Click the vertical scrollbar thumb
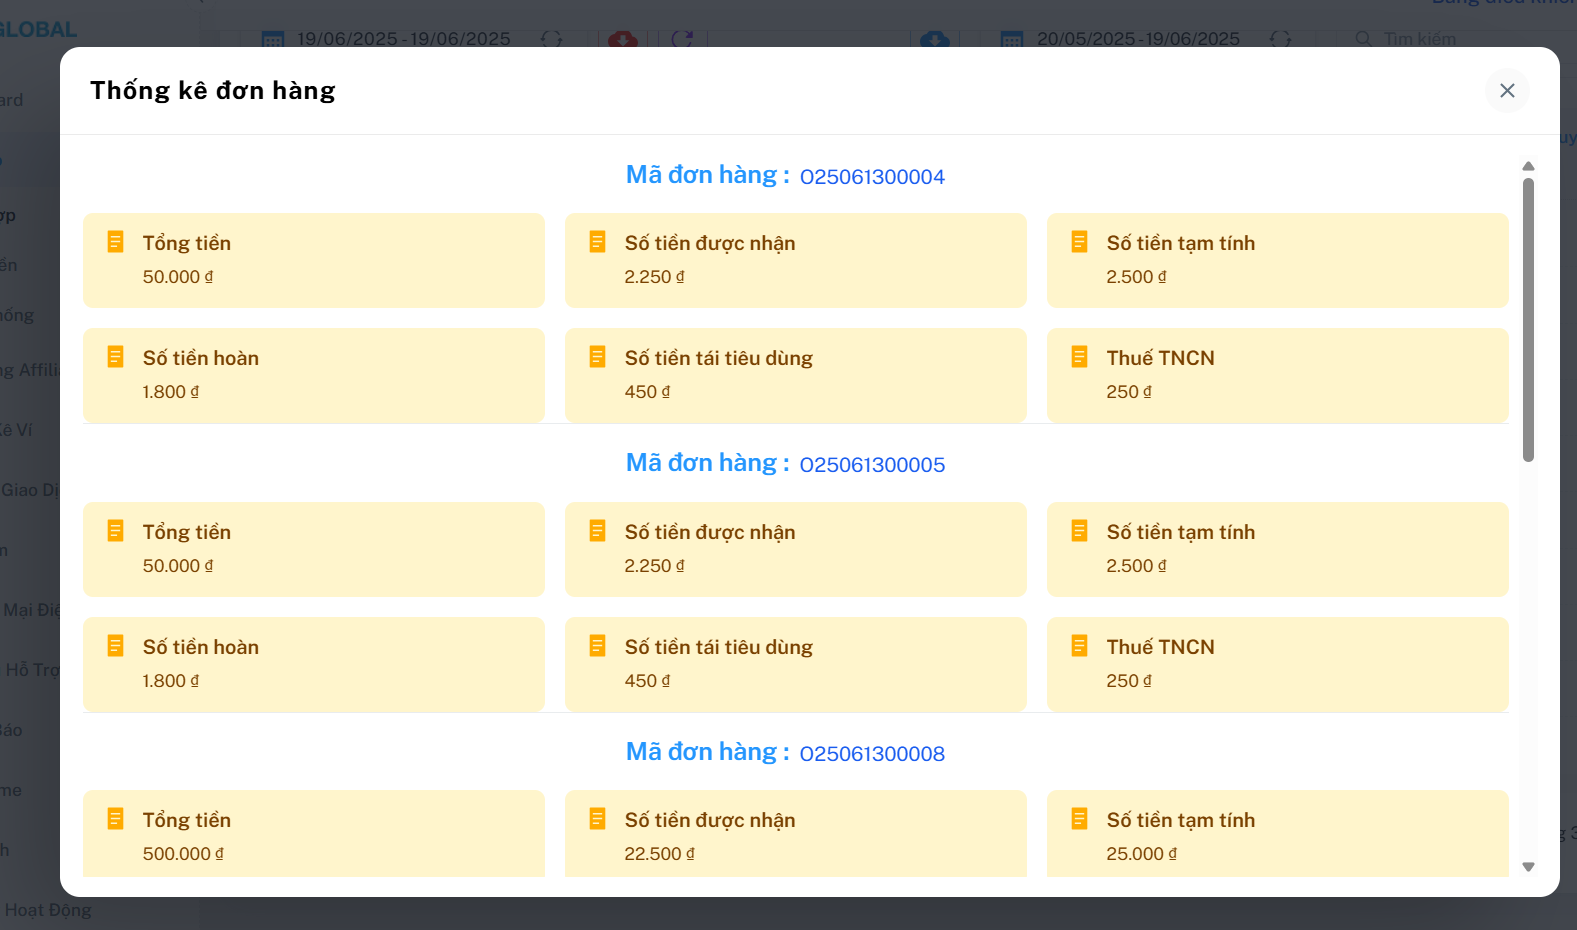This screenshot has height=930, width=1577. coord(1528,320)
